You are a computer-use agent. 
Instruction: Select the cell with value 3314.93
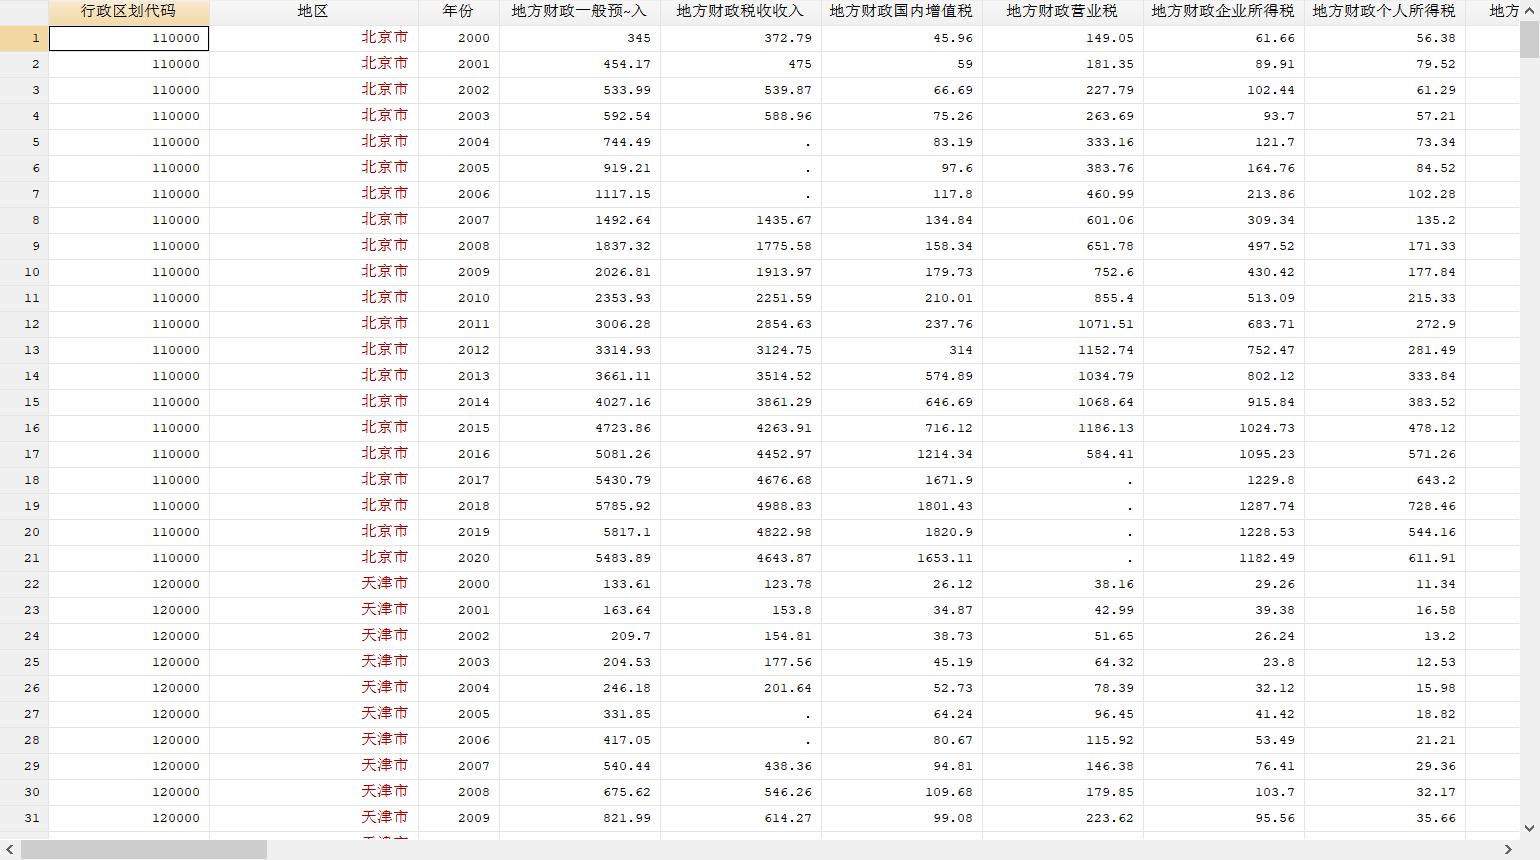pyautogui.click(x=580, y=350)
